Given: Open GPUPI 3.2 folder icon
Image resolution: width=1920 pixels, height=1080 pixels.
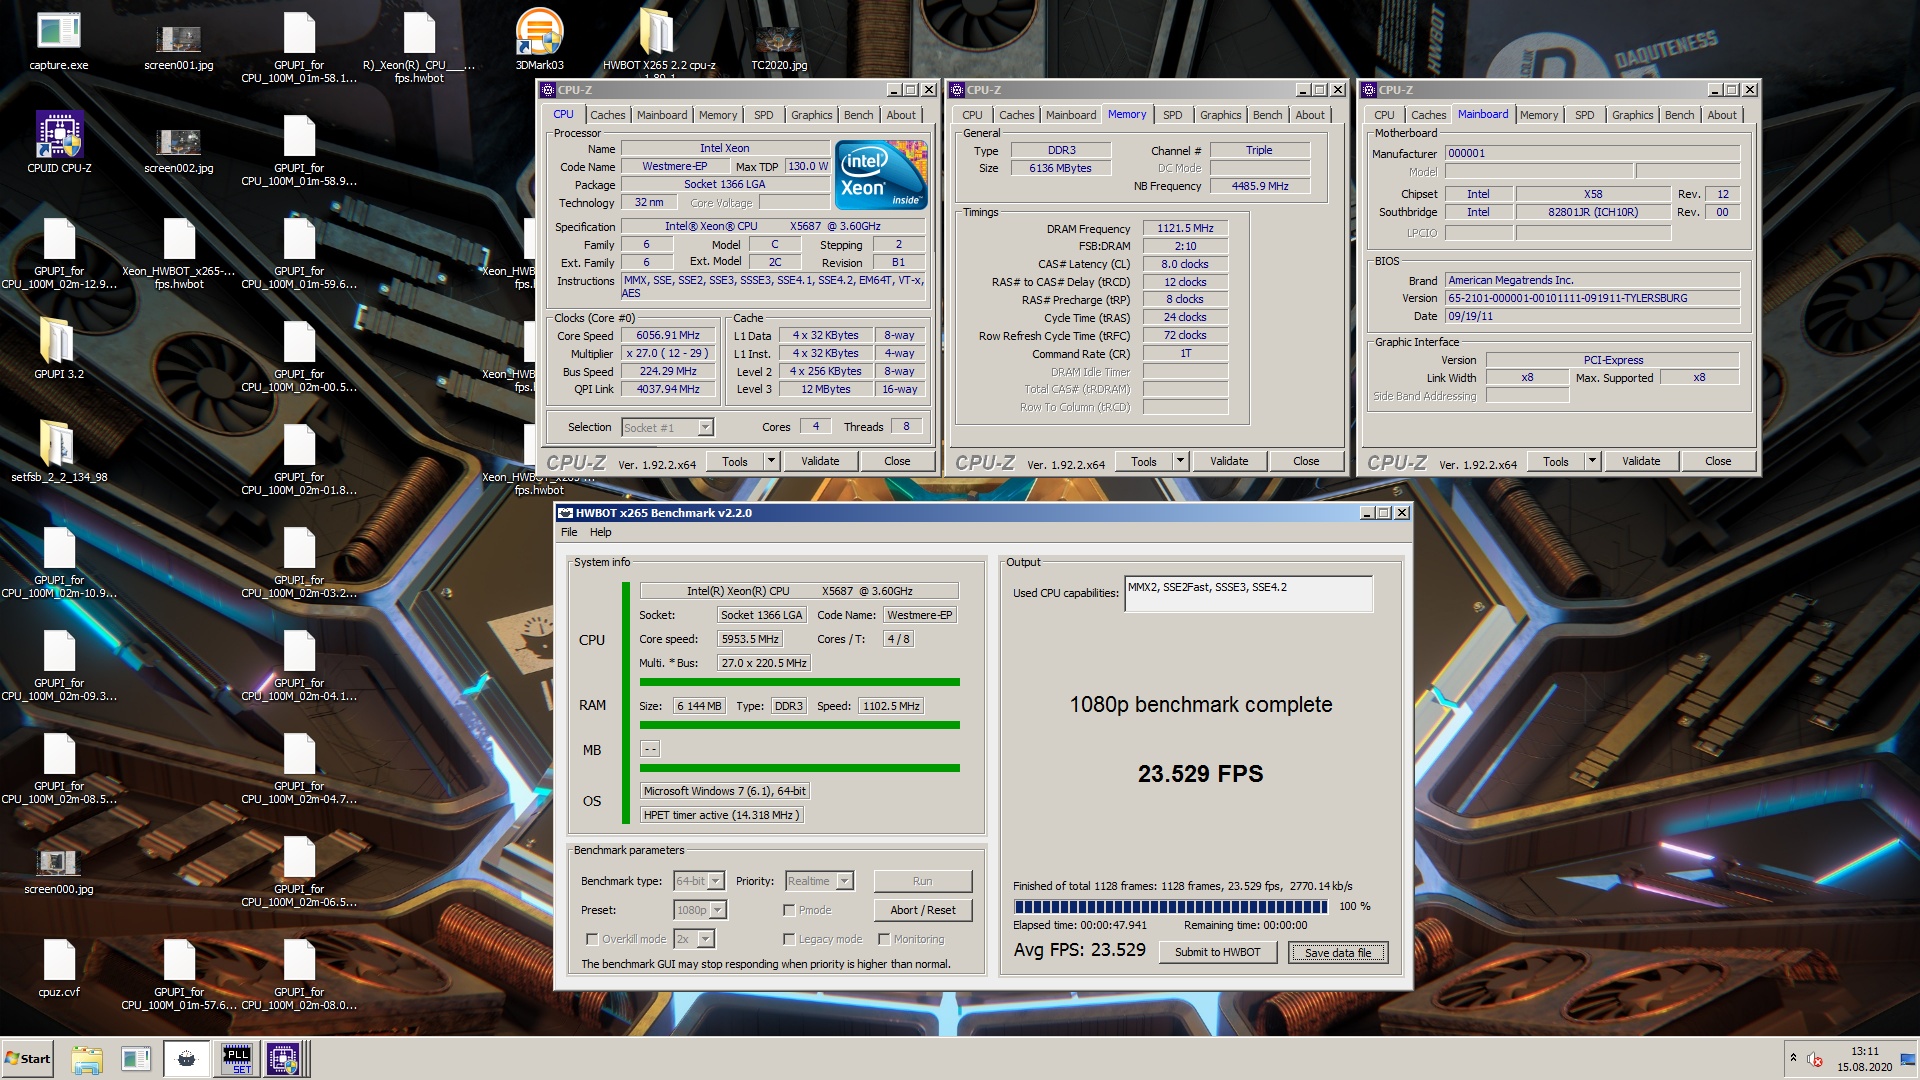Looking at the screenshot, I should 59,350.
